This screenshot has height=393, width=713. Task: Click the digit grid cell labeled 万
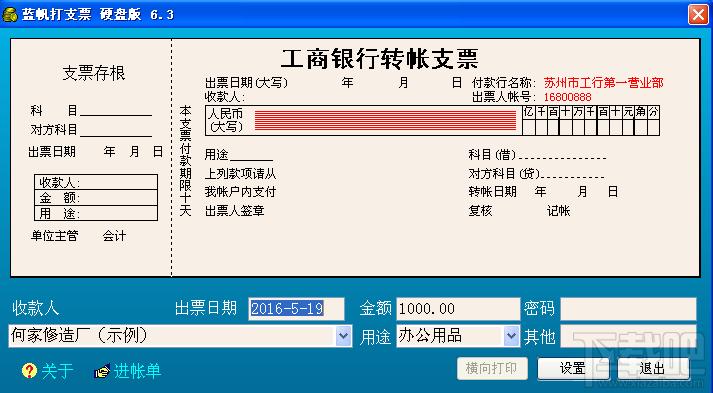click(x=578, y=112)
